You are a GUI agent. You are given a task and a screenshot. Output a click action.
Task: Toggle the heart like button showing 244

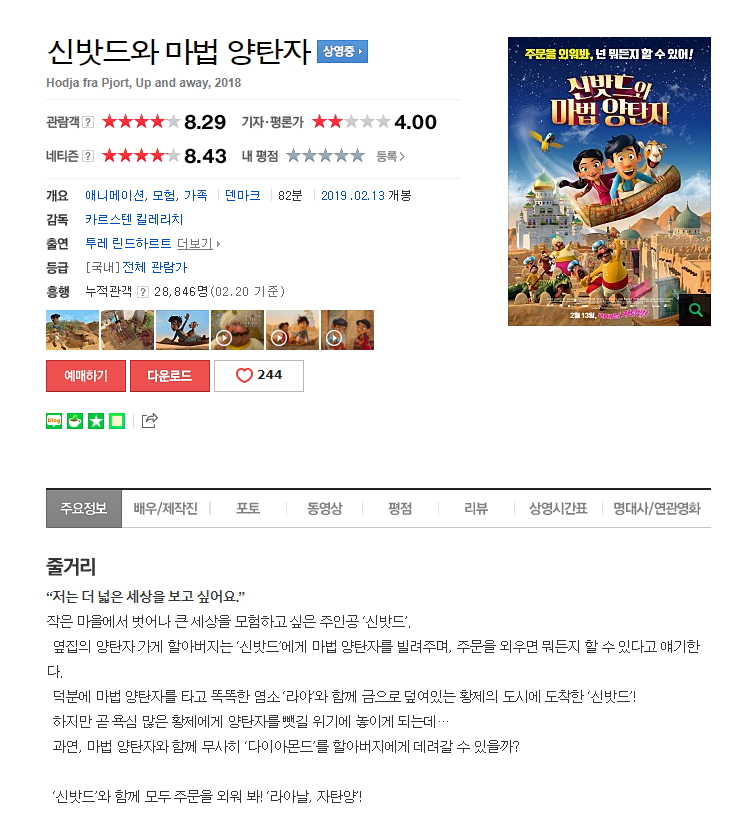259,376
